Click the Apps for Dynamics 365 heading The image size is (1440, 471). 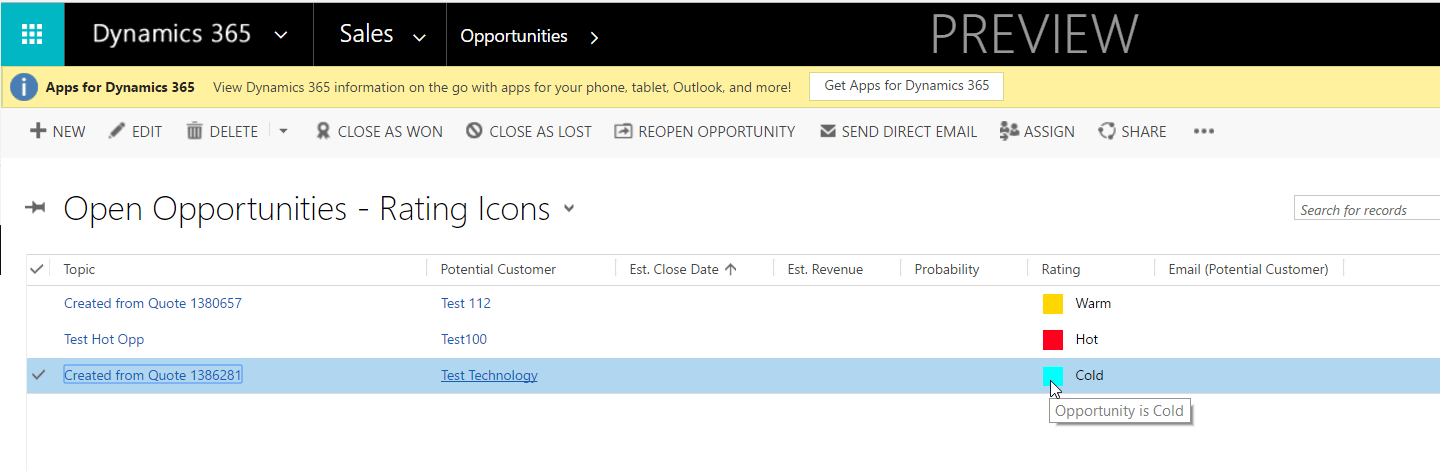(120, 87)
